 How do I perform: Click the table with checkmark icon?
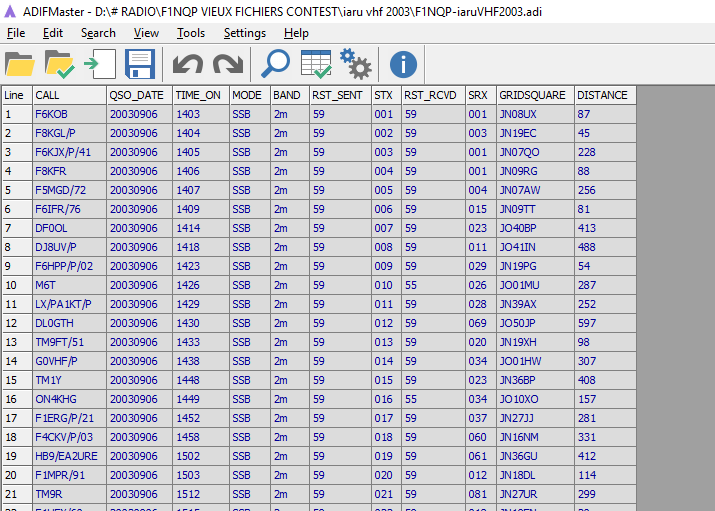[316, 64]
